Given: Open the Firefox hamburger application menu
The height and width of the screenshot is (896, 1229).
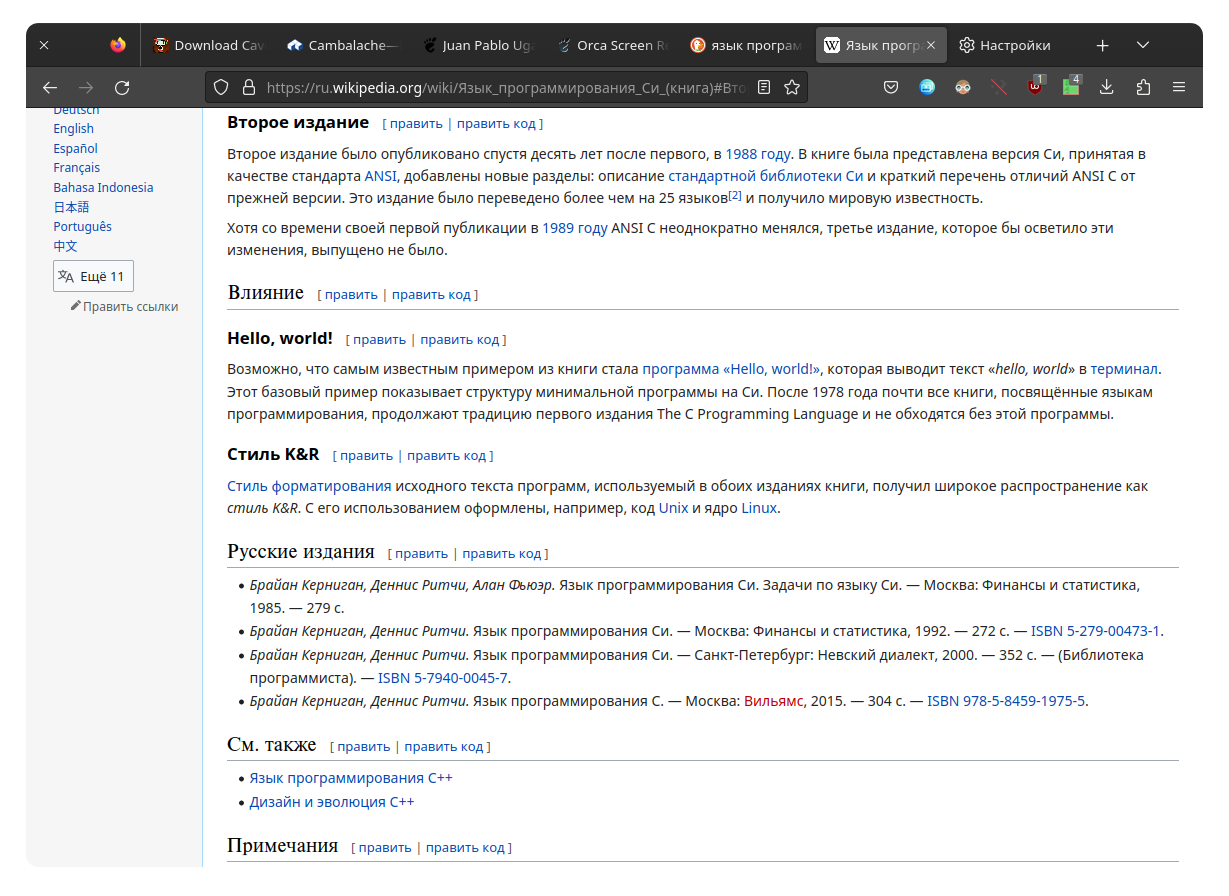Looking at the screenshot, I should click(1179, 88).
